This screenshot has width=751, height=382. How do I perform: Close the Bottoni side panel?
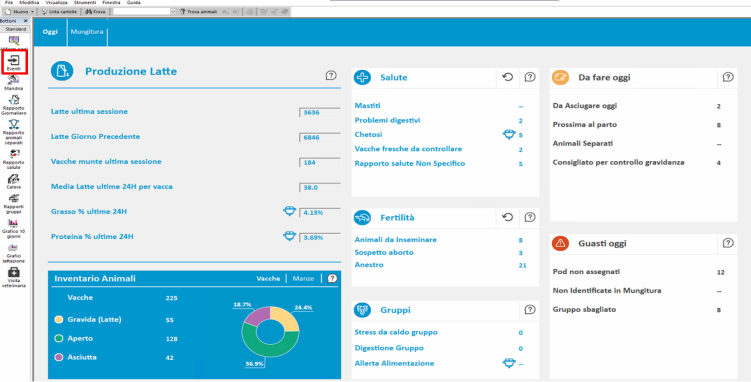click(25, 21)
